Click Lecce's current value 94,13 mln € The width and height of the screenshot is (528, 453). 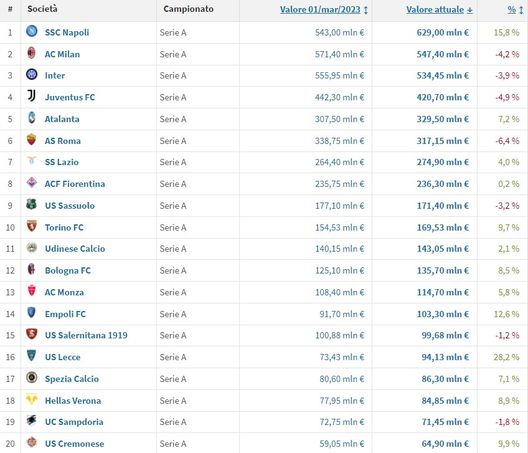(445, 357)
